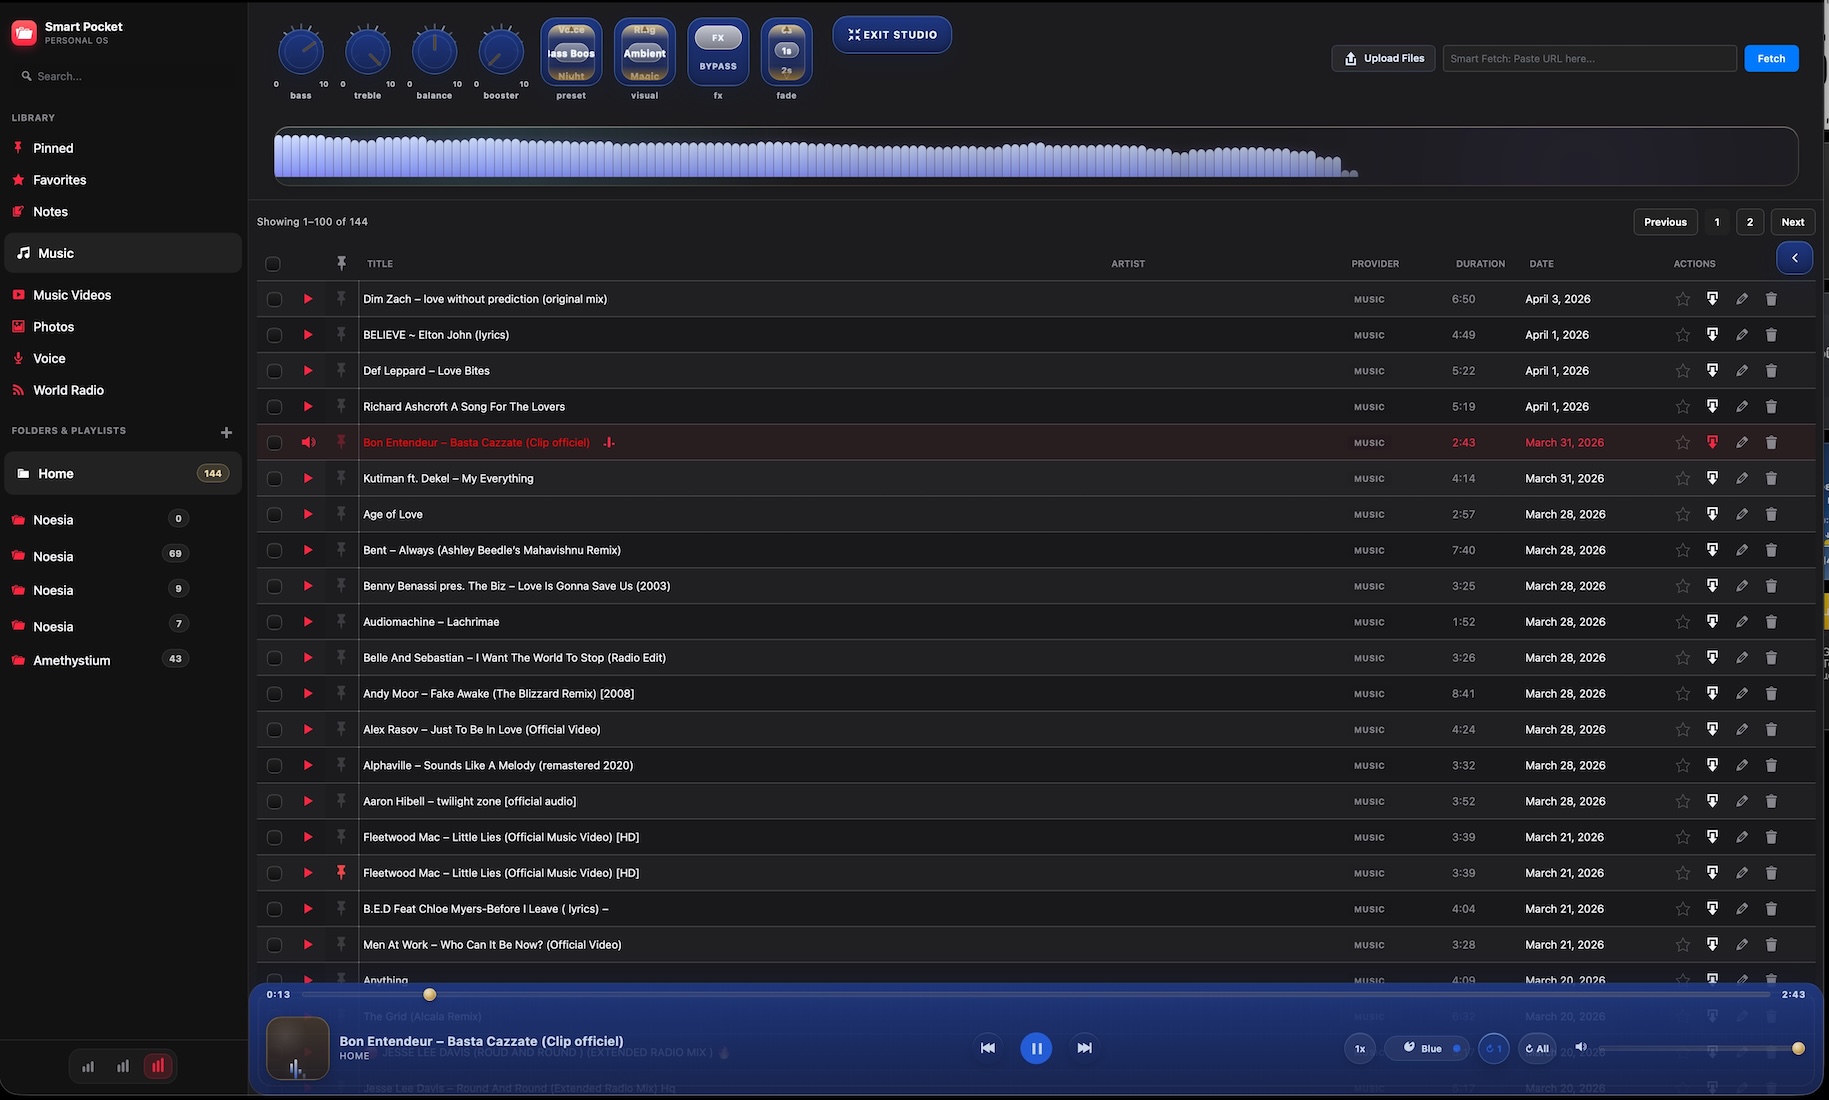Open Favorites in the sidebar
Viewport: 1829px width, 1100px height.
pos(59,180)
